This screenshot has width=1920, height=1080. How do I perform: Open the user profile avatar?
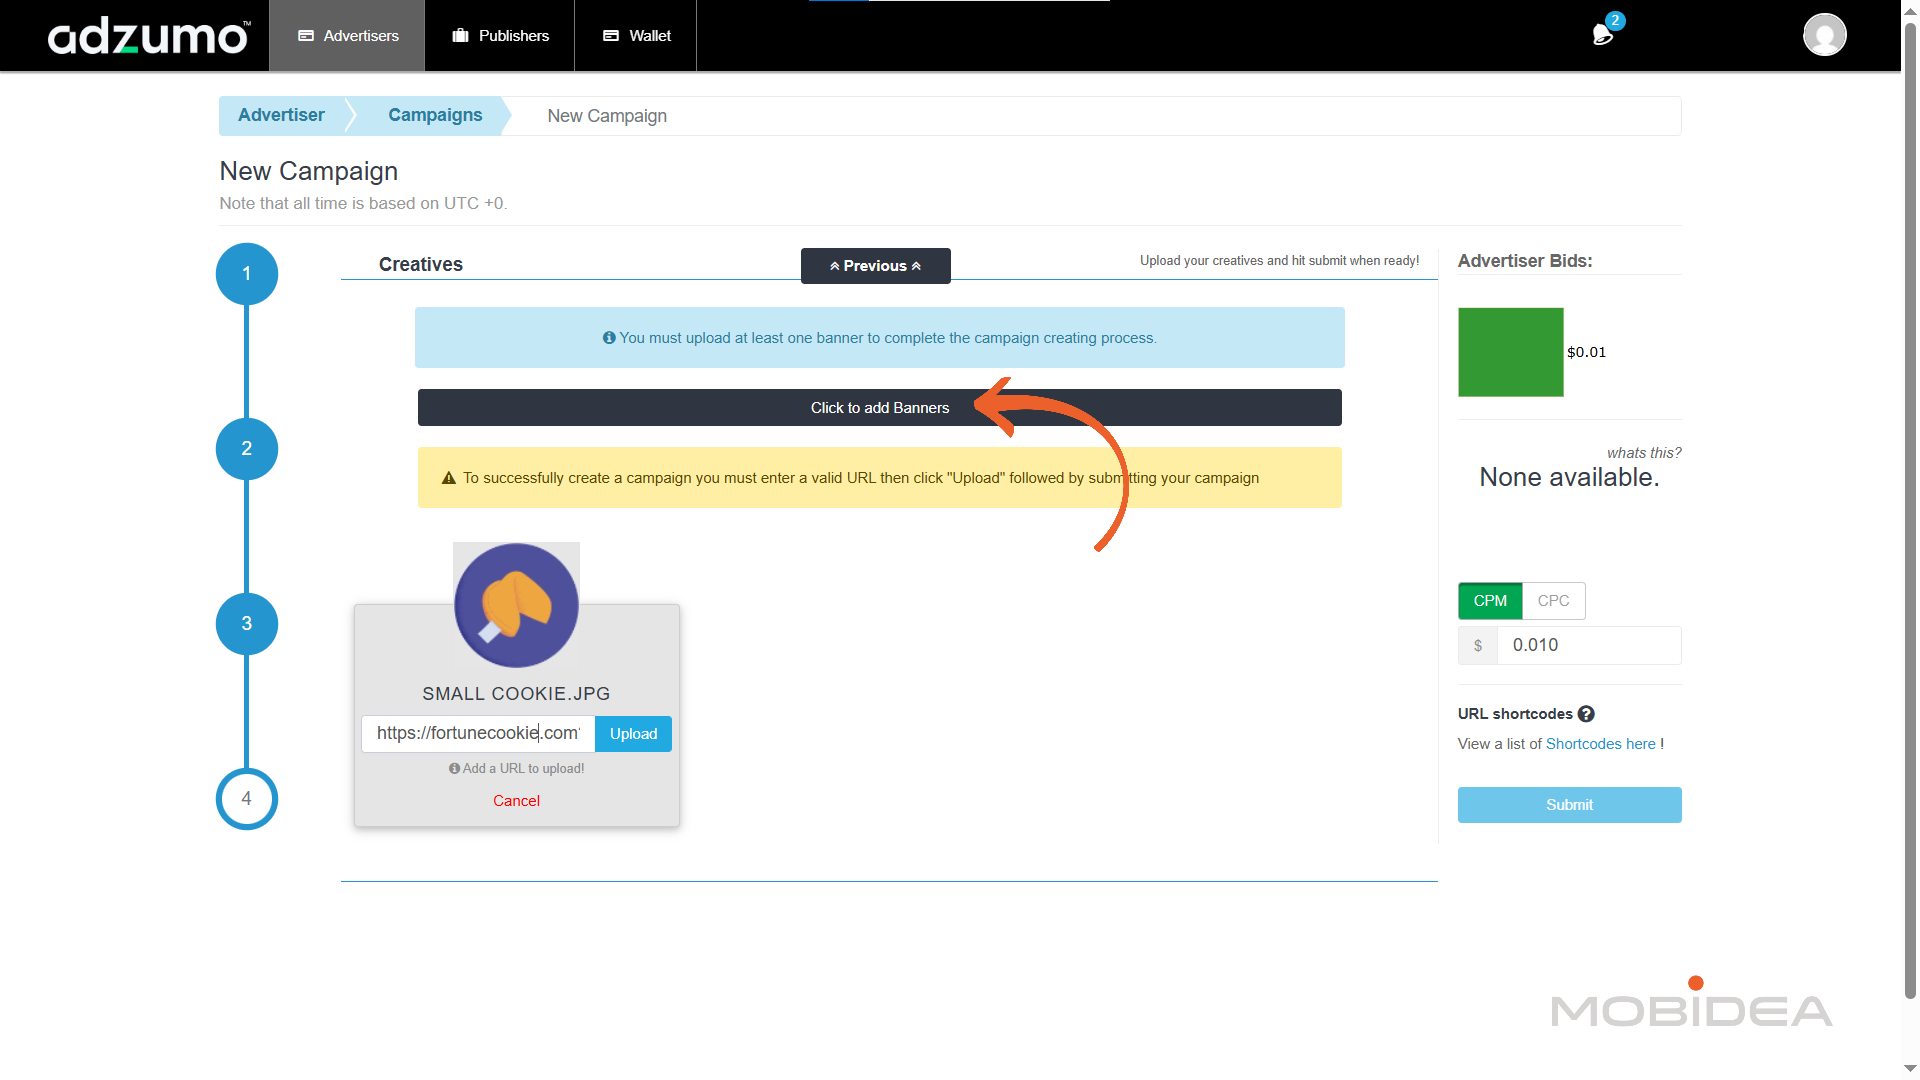1824,35
